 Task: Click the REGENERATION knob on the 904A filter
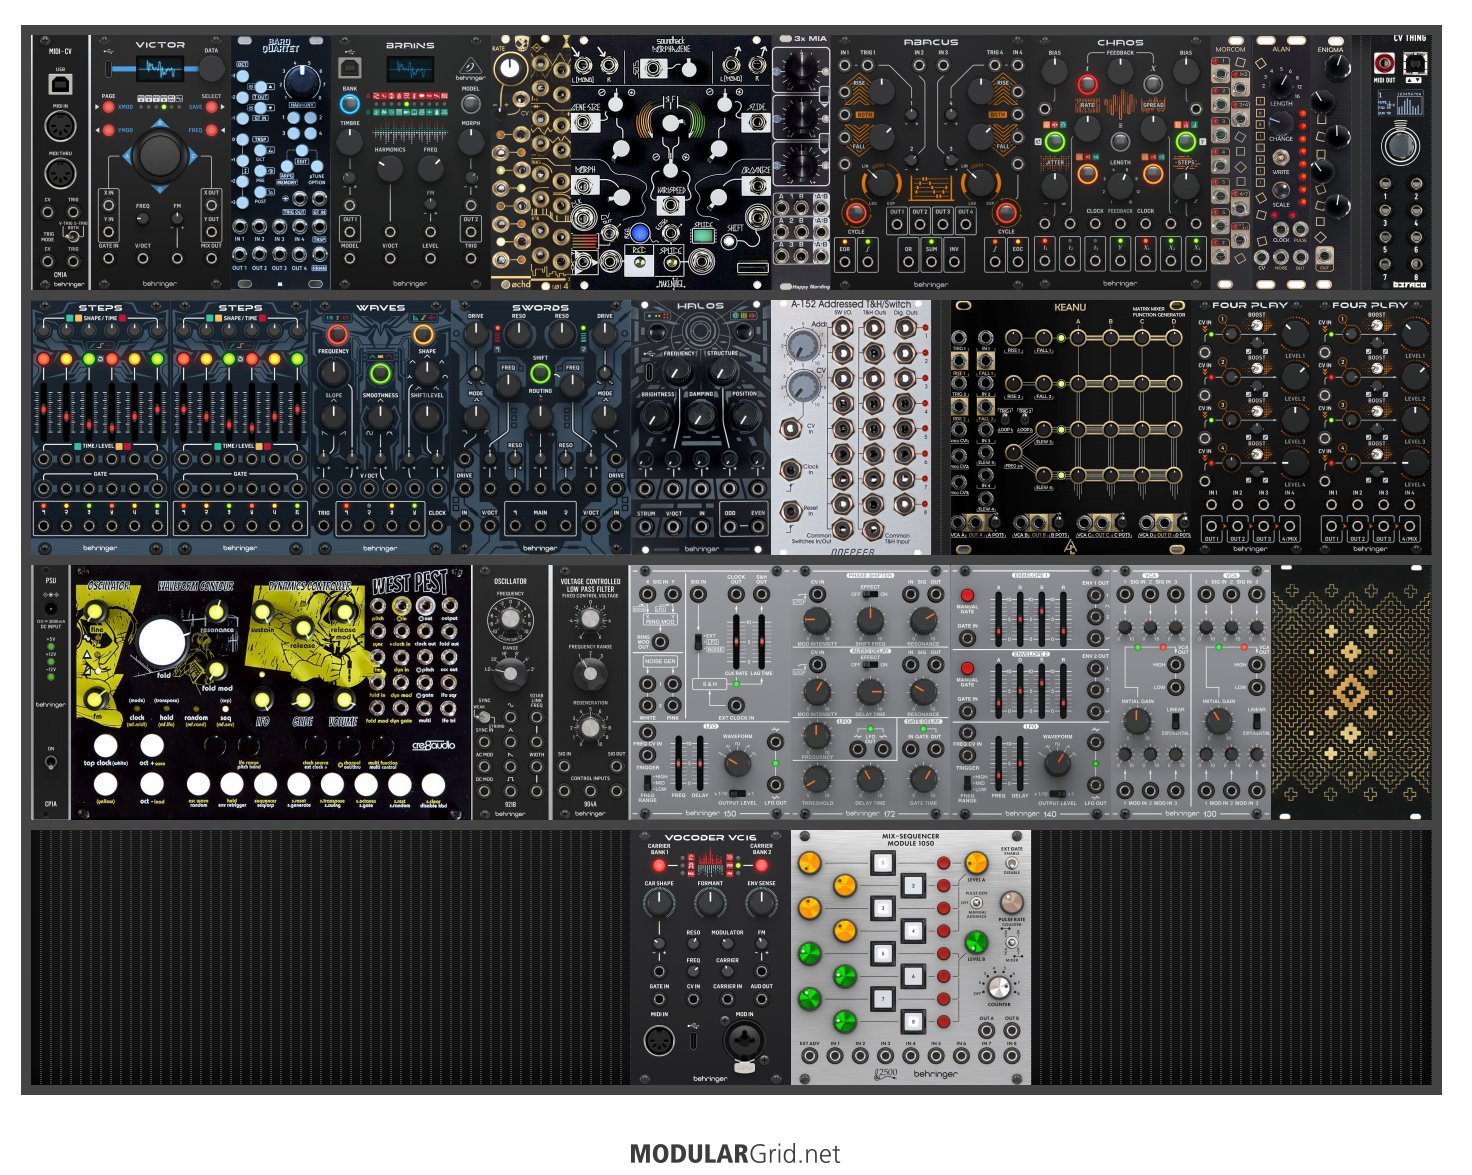(590, 729)
